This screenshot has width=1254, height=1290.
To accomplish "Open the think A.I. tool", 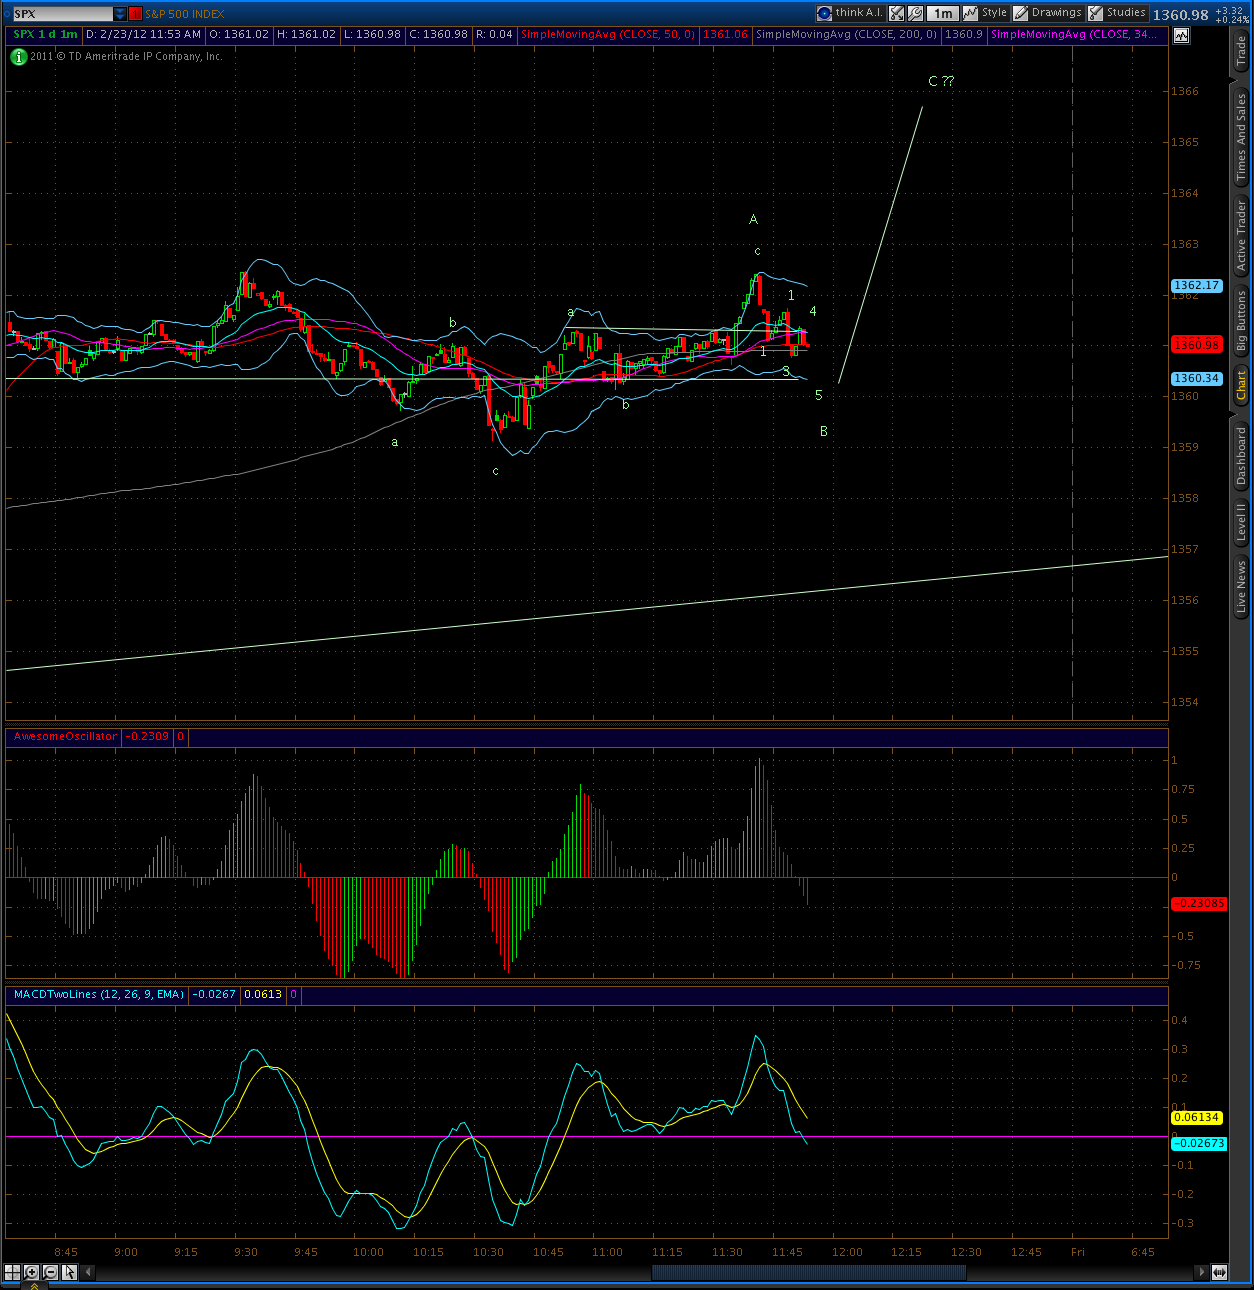I will click(850, 13).
